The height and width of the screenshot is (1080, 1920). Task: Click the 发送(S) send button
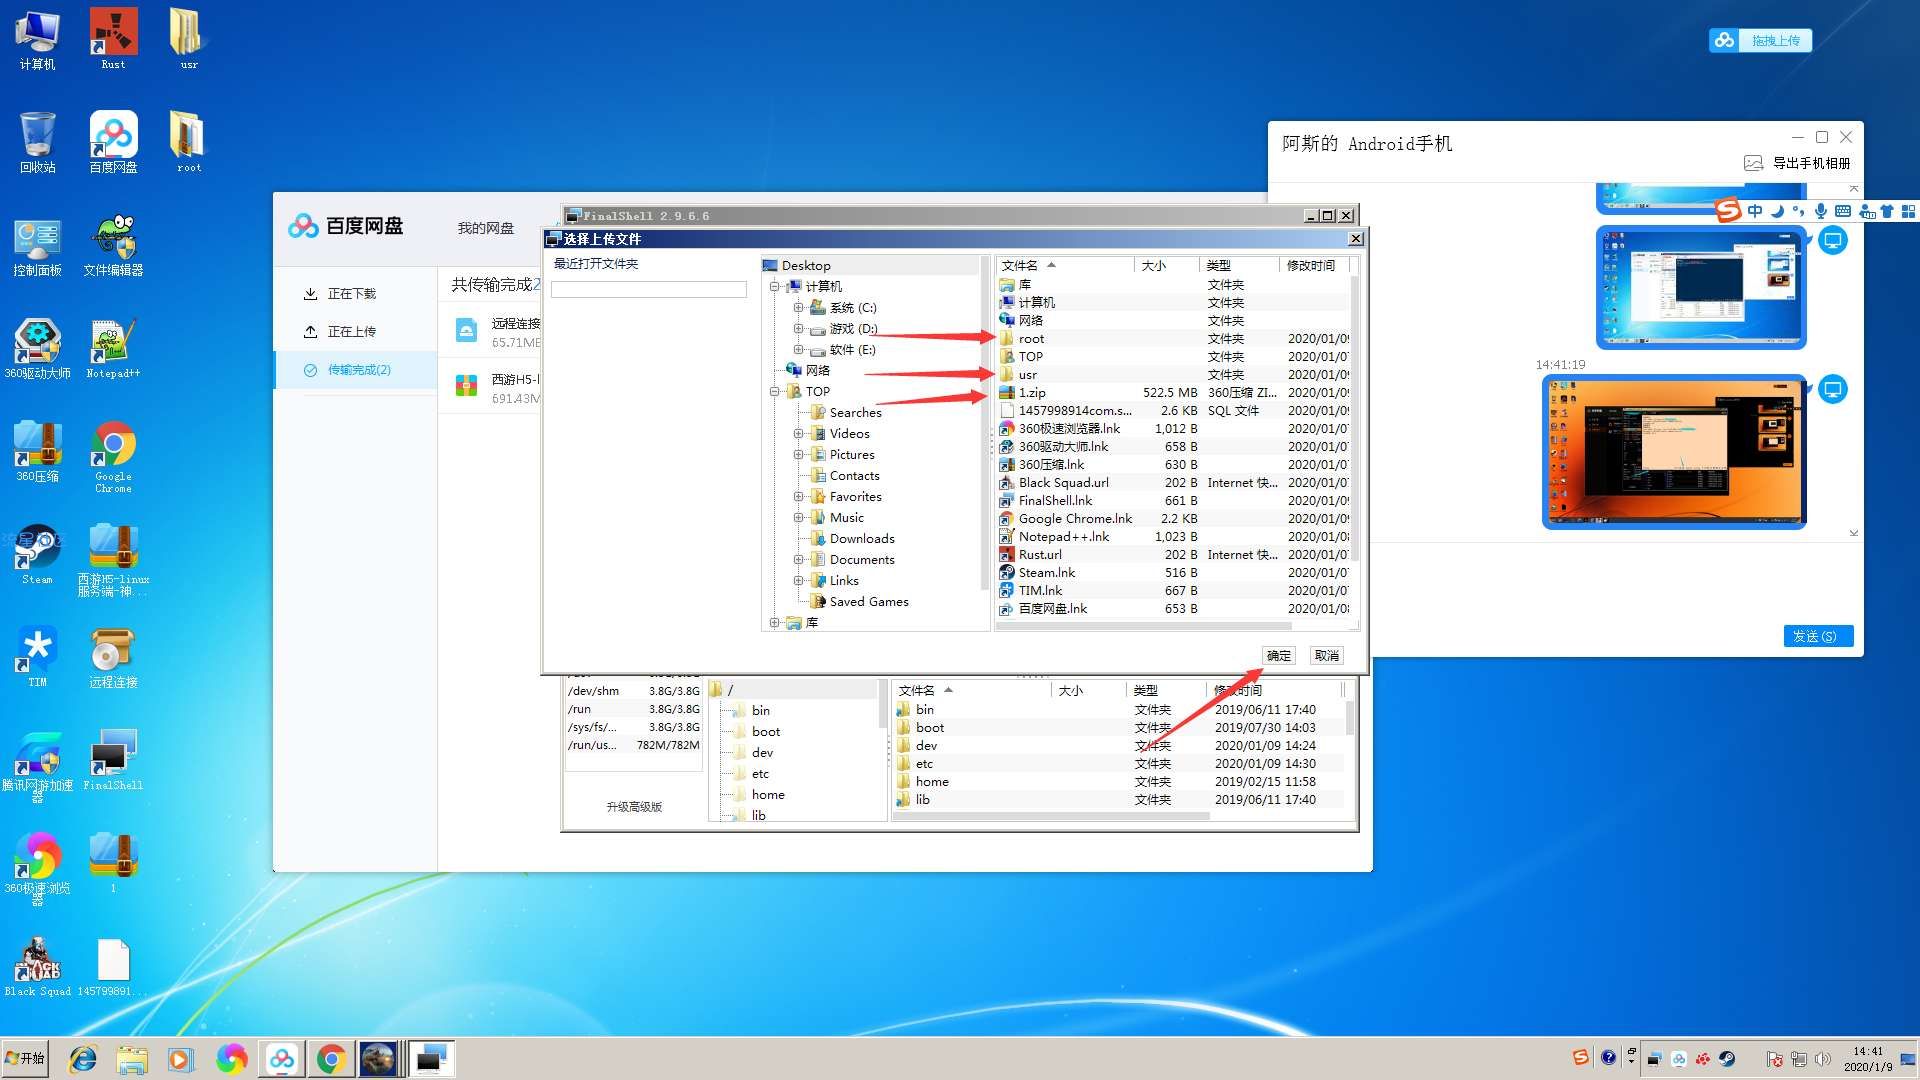pos(1818,636)
